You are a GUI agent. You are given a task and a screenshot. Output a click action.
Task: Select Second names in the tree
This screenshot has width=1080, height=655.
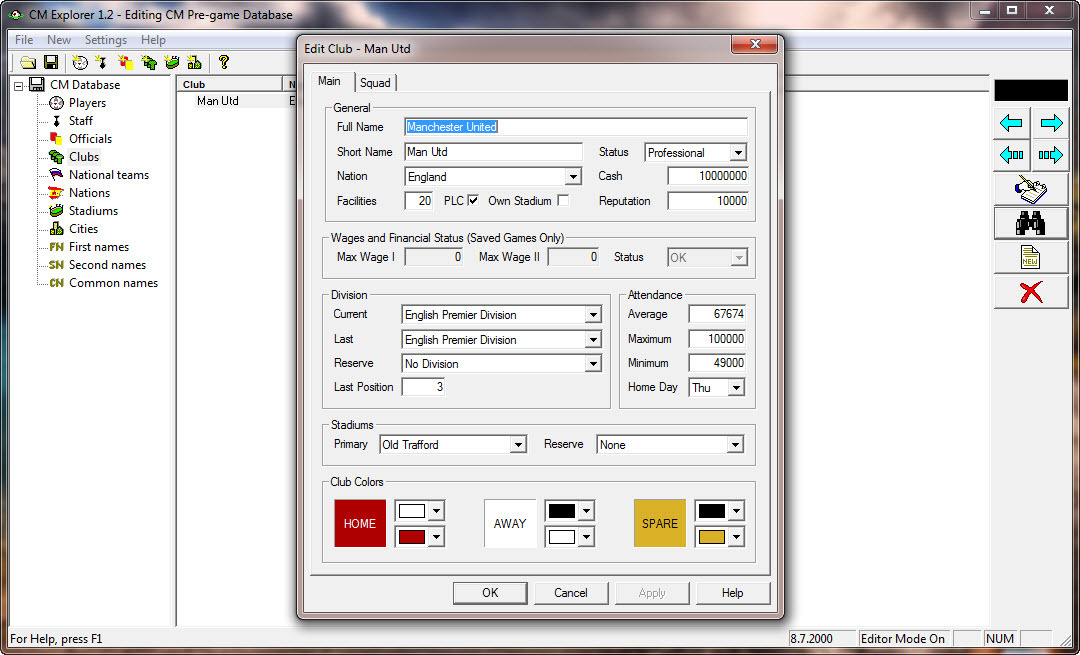107,264
